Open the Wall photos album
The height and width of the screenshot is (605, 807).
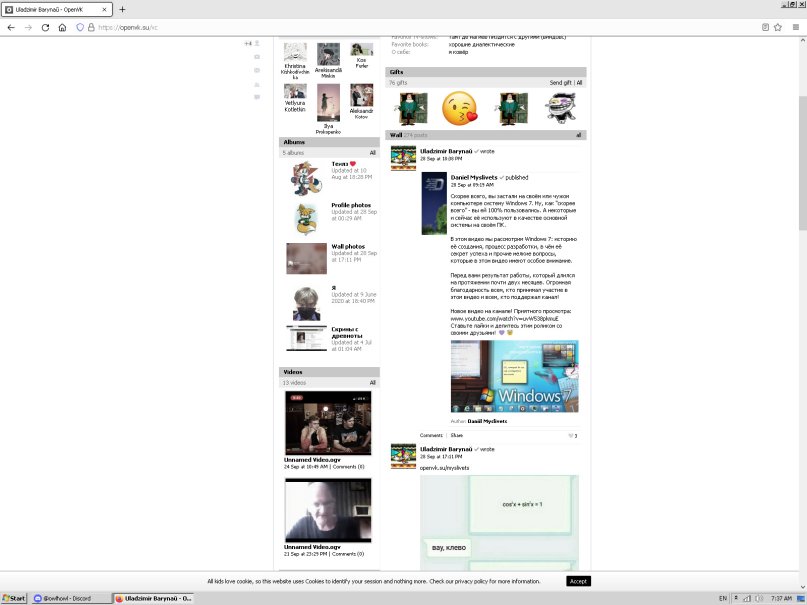pyautogui.click(x=348, y=246)
